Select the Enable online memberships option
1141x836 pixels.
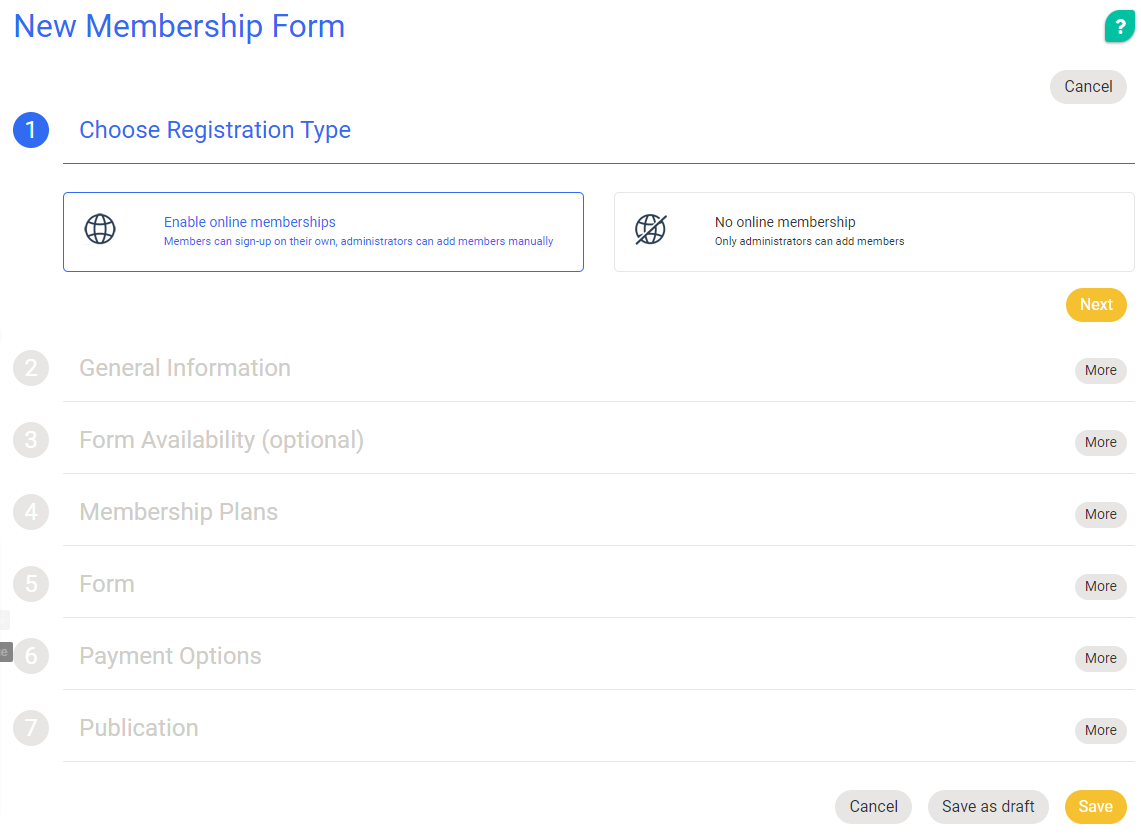[x=323, y=231]
